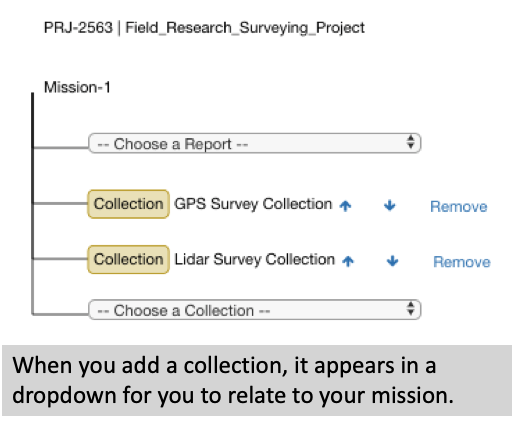Select the Mission-1 tree node

coord(77,87)
